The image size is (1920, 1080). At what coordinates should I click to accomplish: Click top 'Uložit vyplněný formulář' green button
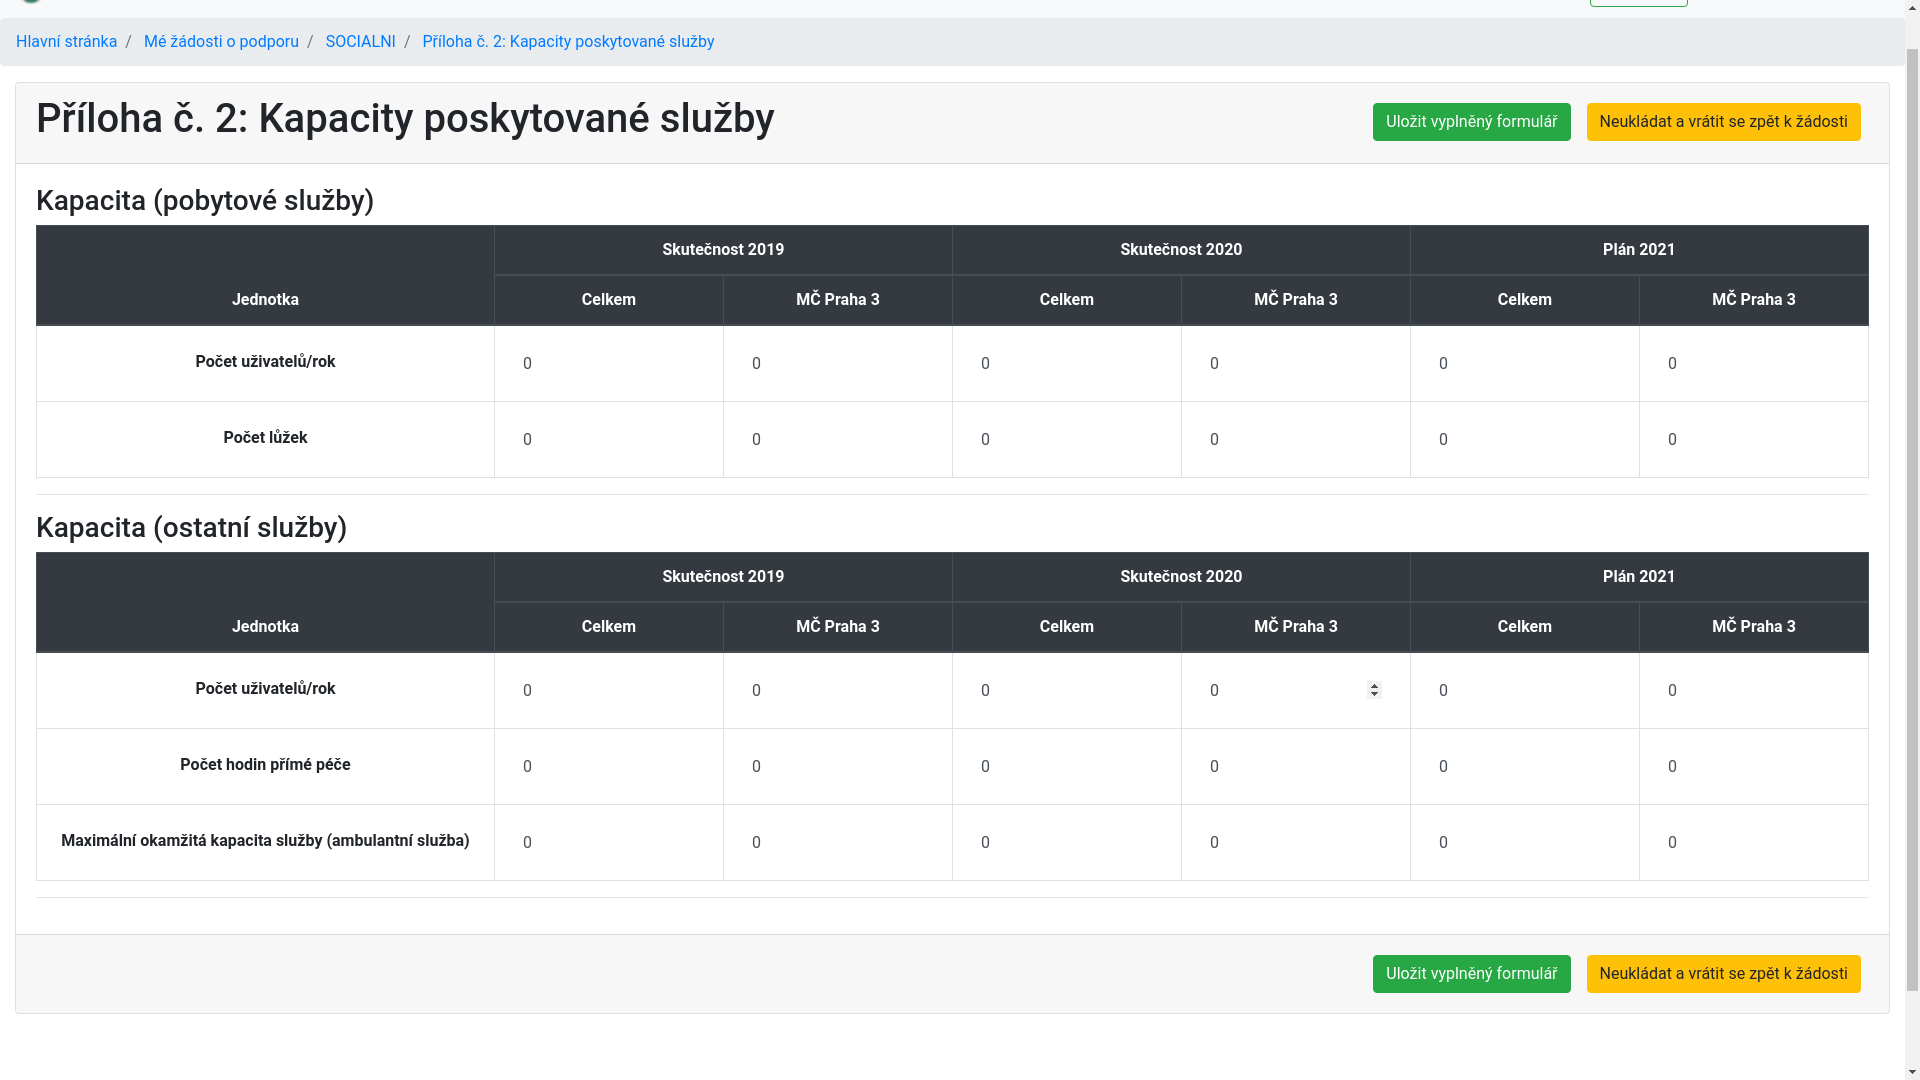tap(1471, 122)
